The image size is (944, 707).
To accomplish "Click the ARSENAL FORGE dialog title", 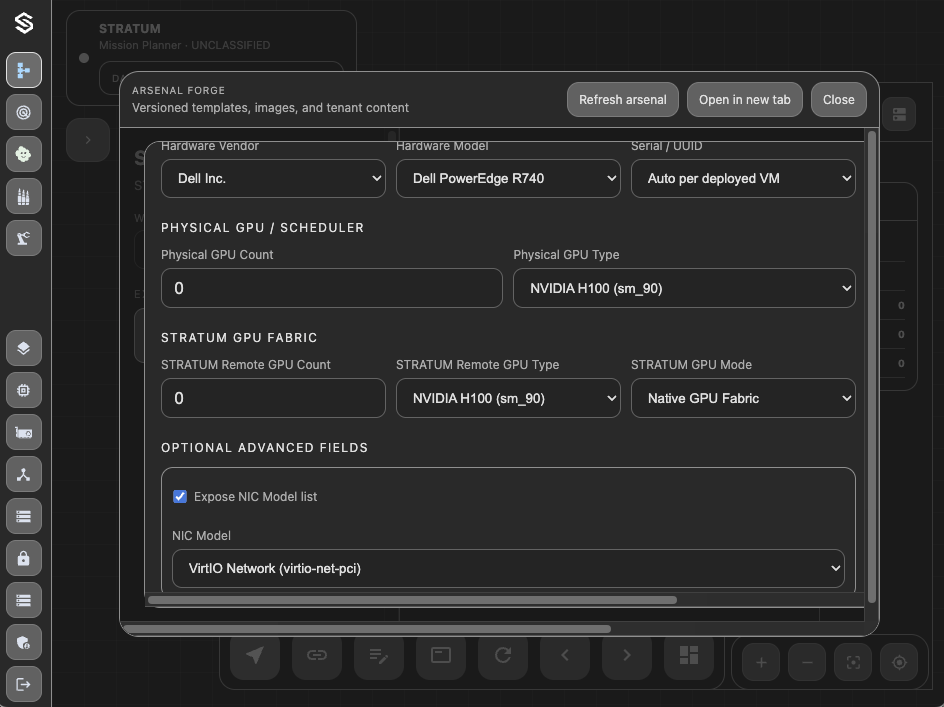I will coord(178,90).
